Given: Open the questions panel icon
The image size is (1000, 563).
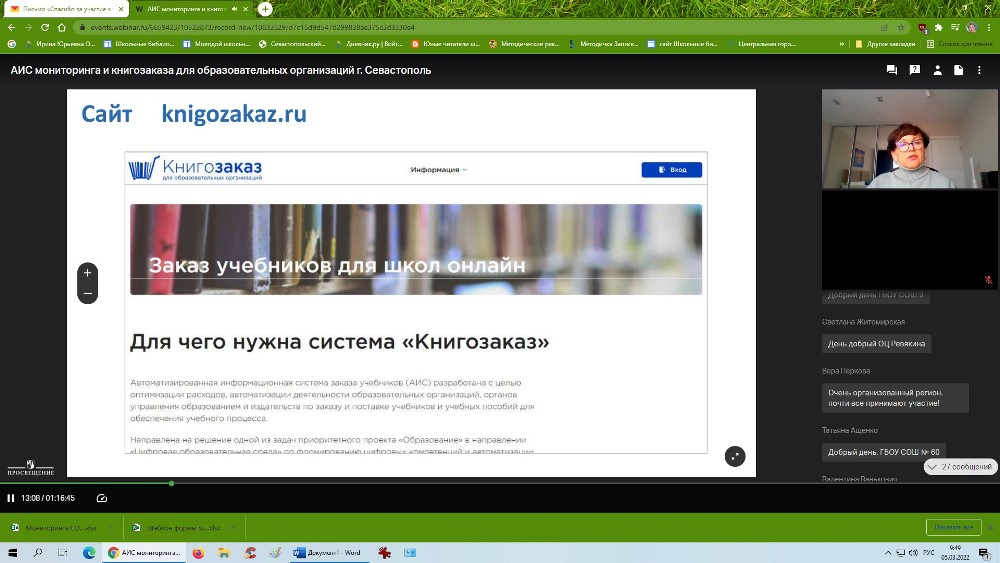Looking at the screenshot, I should coord(914,70).
